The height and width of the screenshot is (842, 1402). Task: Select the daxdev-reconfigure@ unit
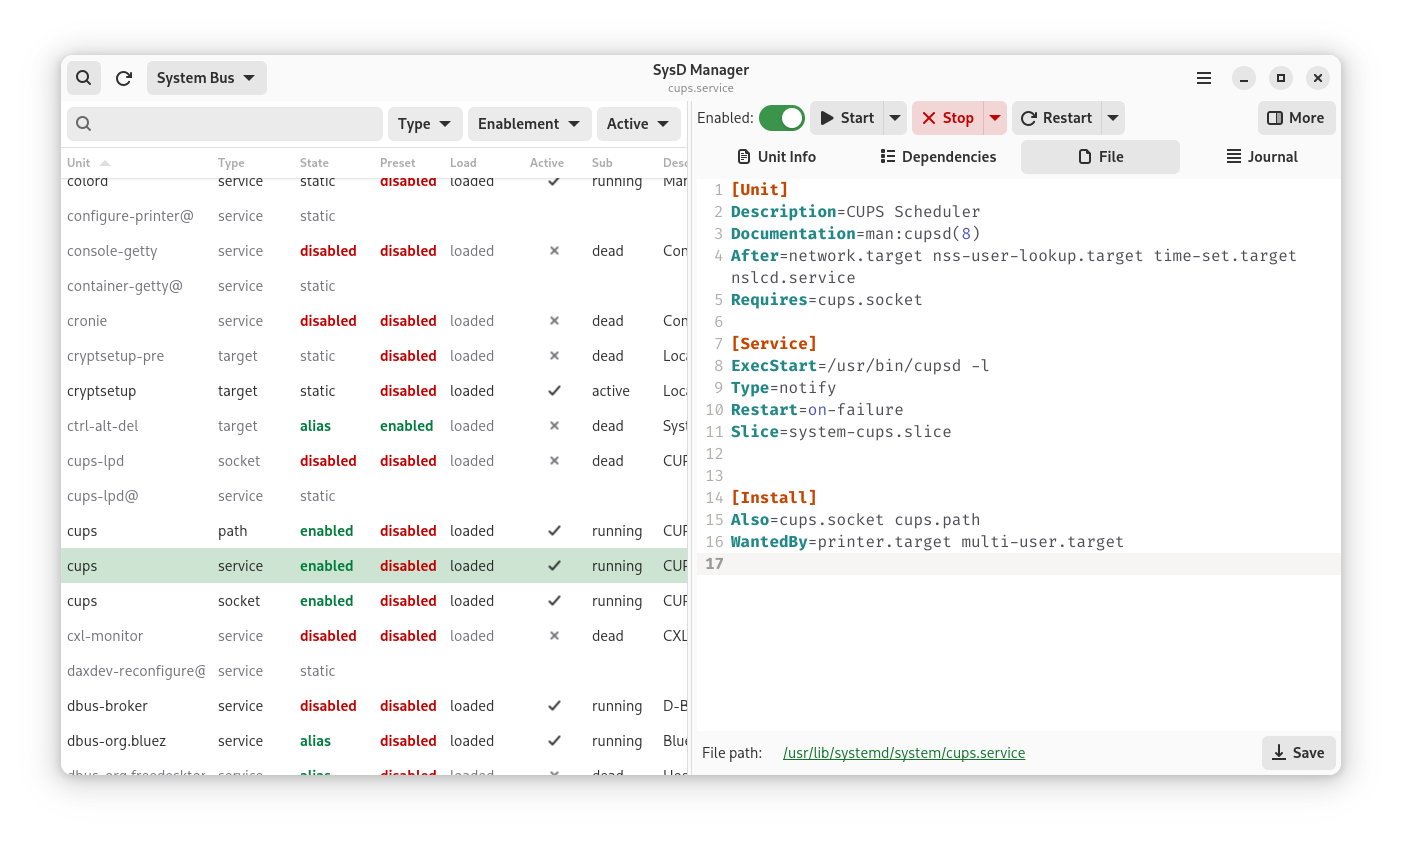pyautogui.click(x=375, y=671)
